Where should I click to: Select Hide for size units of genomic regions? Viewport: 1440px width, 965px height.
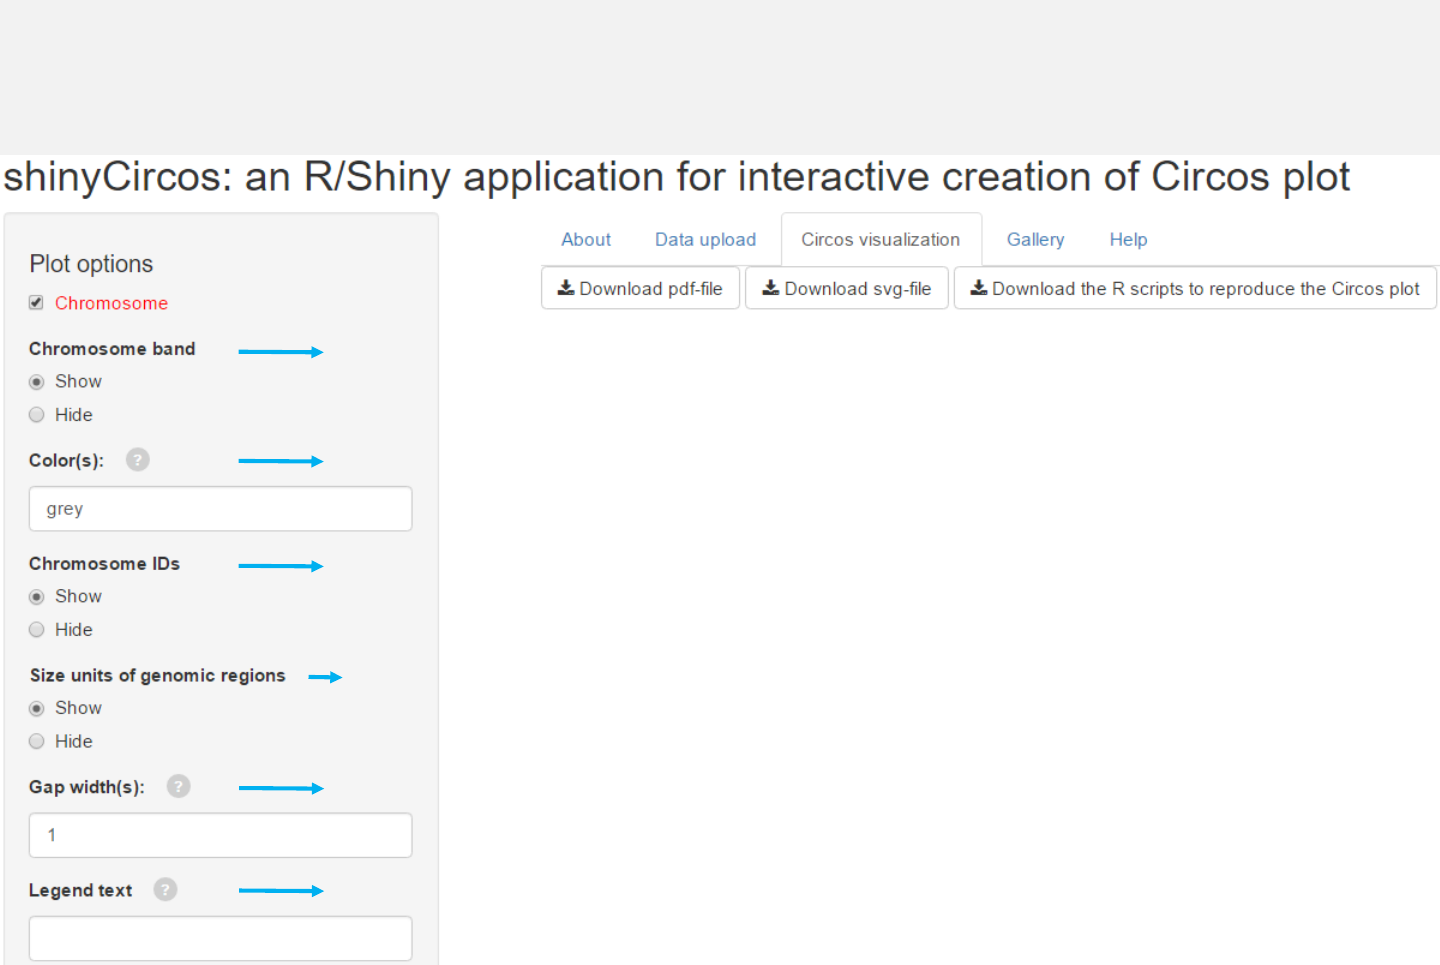point(37,742)
